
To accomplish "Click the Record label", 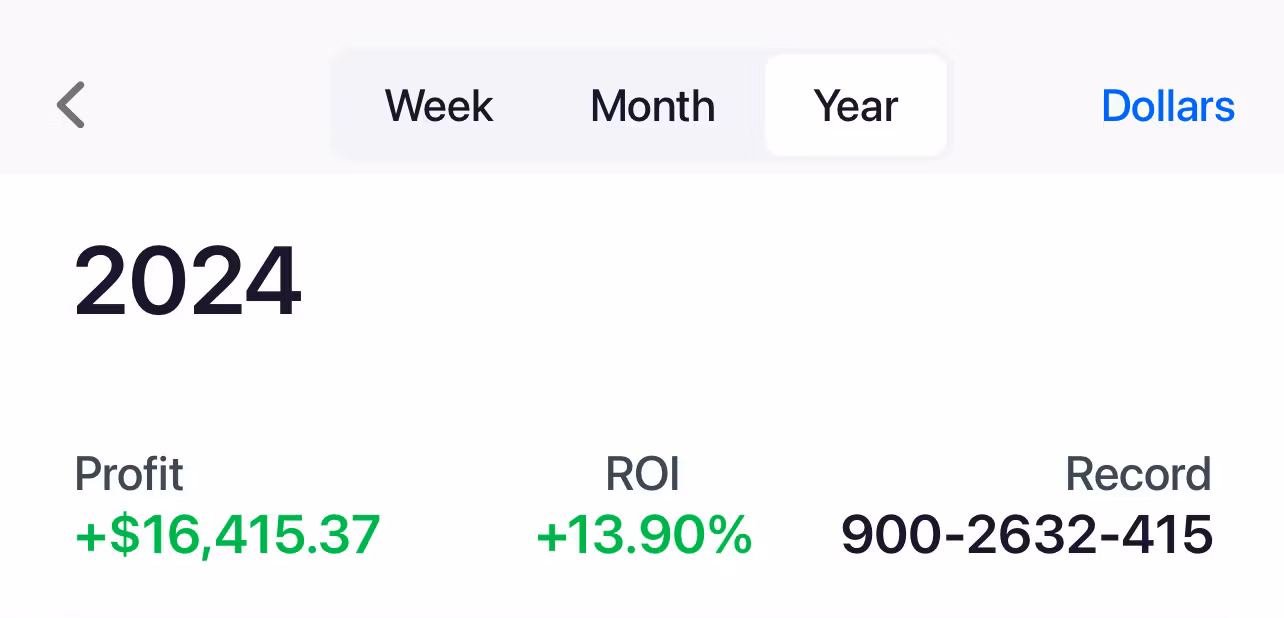I will (1138, 474).
